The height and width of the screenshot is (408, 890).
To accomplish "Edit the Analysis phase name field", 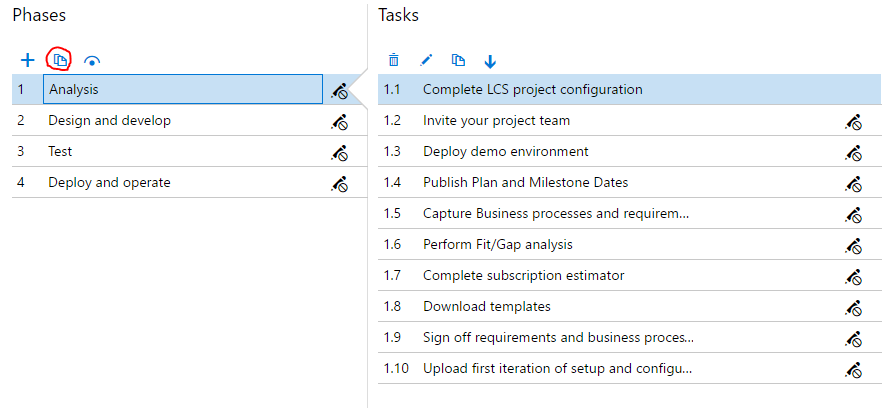I will point(183,90).
